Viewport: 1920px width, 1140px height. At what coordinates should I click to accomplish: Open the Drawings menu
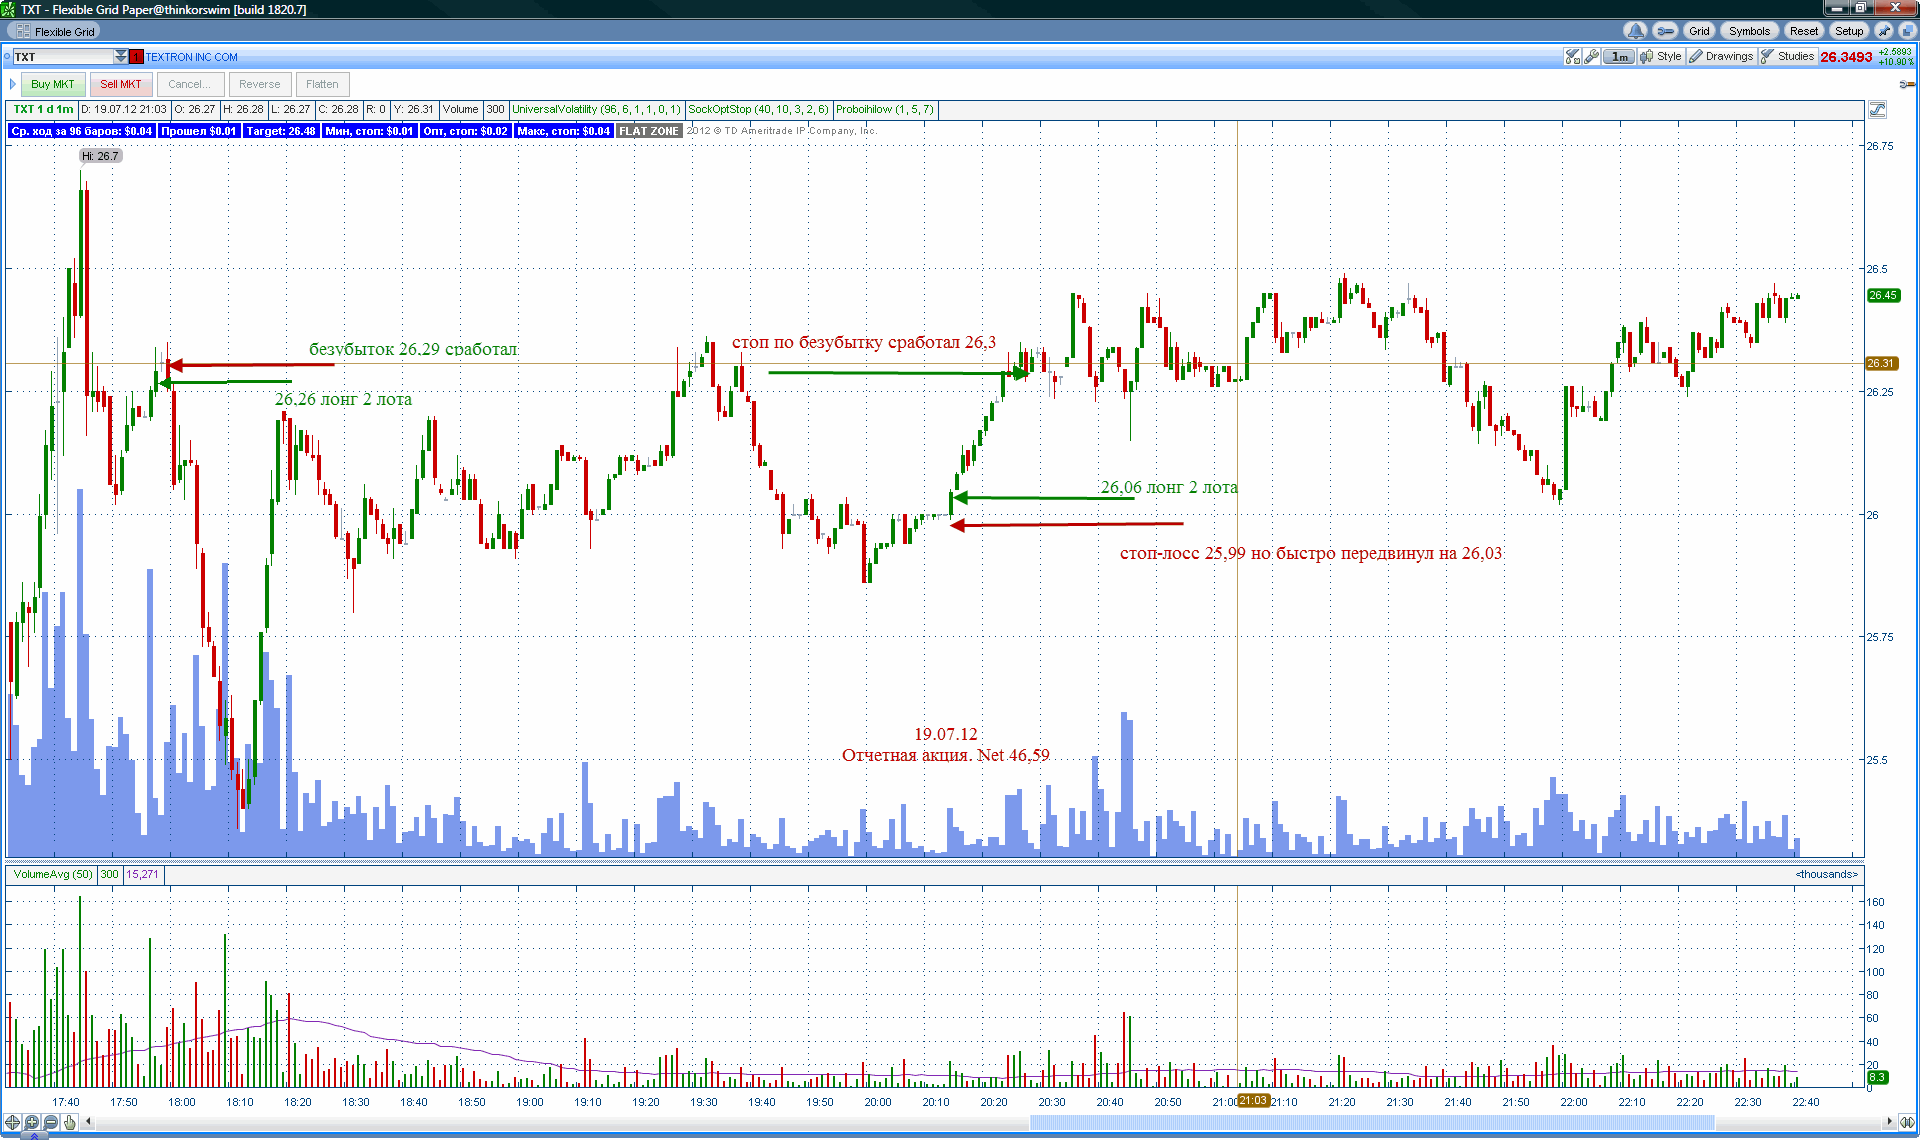[x=1722, y=57]
